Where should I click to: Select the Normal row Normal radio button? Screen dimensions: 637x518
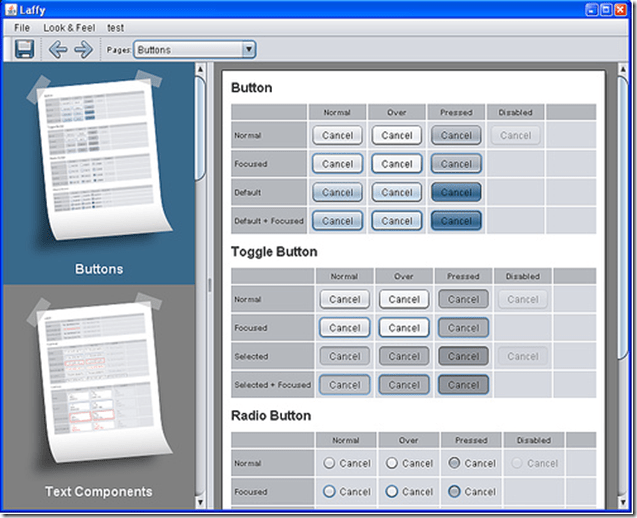tap(327, 463)
